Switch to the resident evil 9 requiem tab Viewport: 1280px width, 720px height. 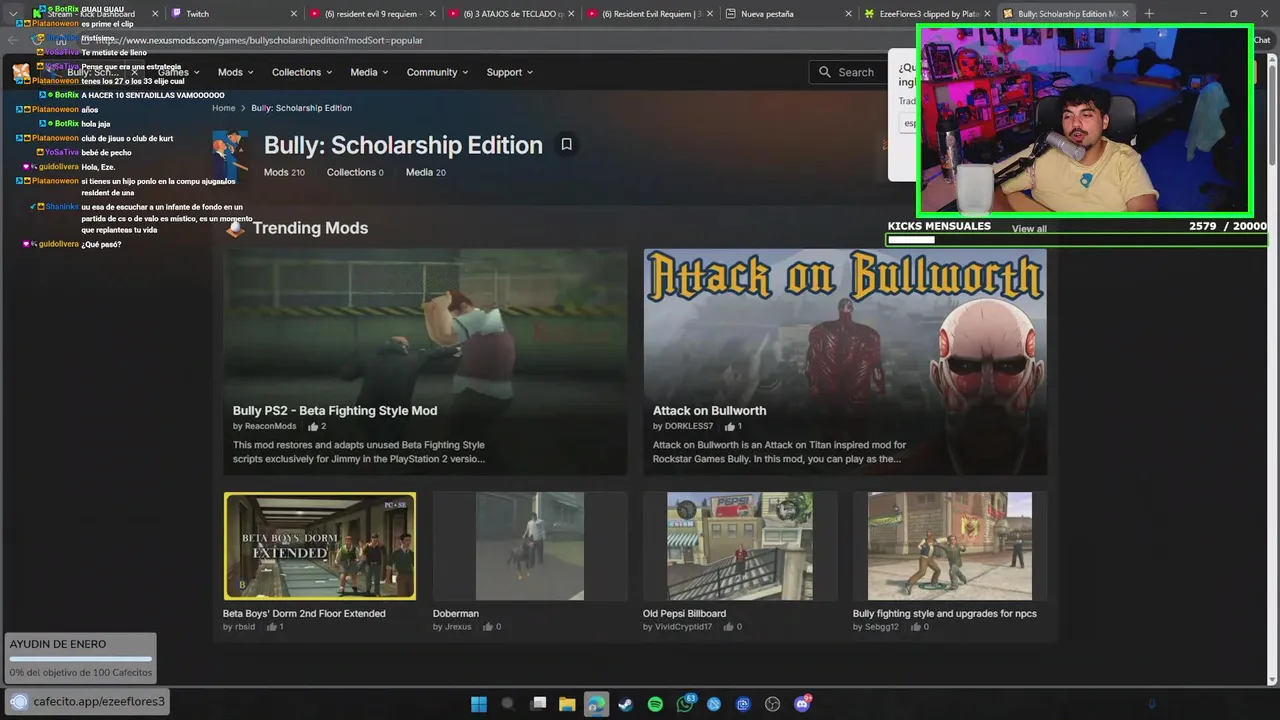point(373,14)
